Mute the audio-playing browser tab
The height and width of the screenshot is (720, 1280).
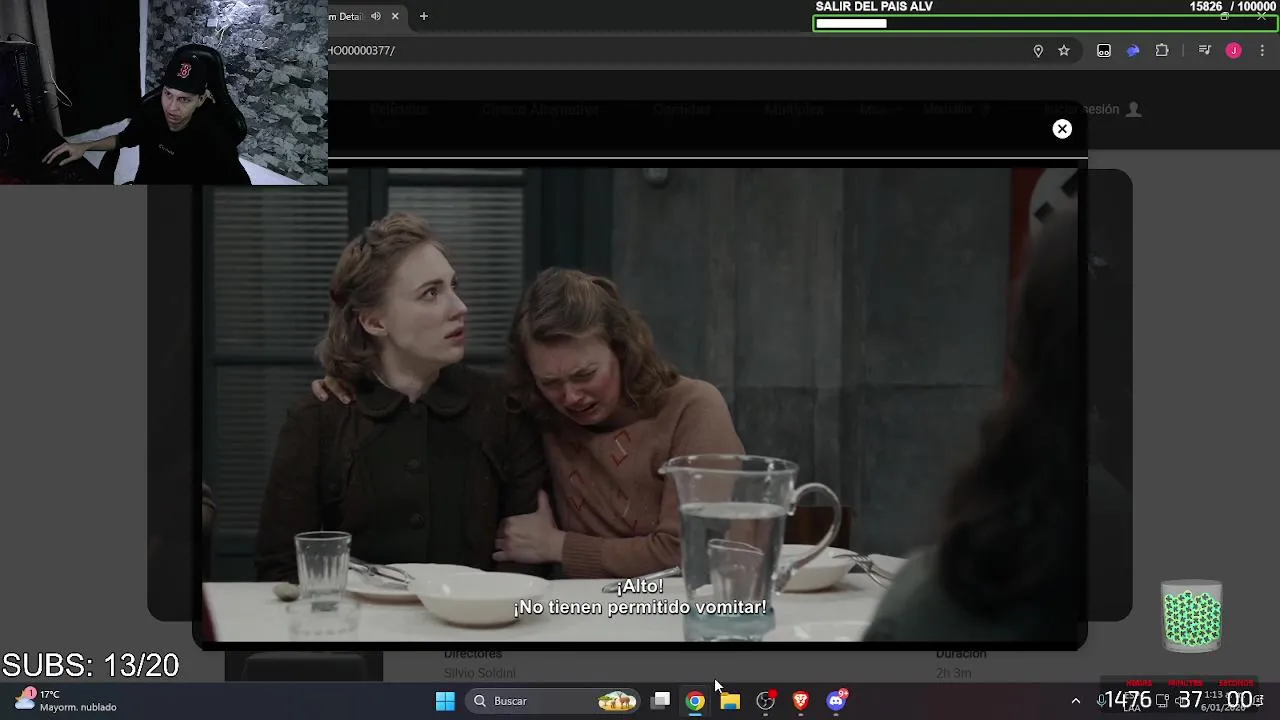(x=376, y=16)
